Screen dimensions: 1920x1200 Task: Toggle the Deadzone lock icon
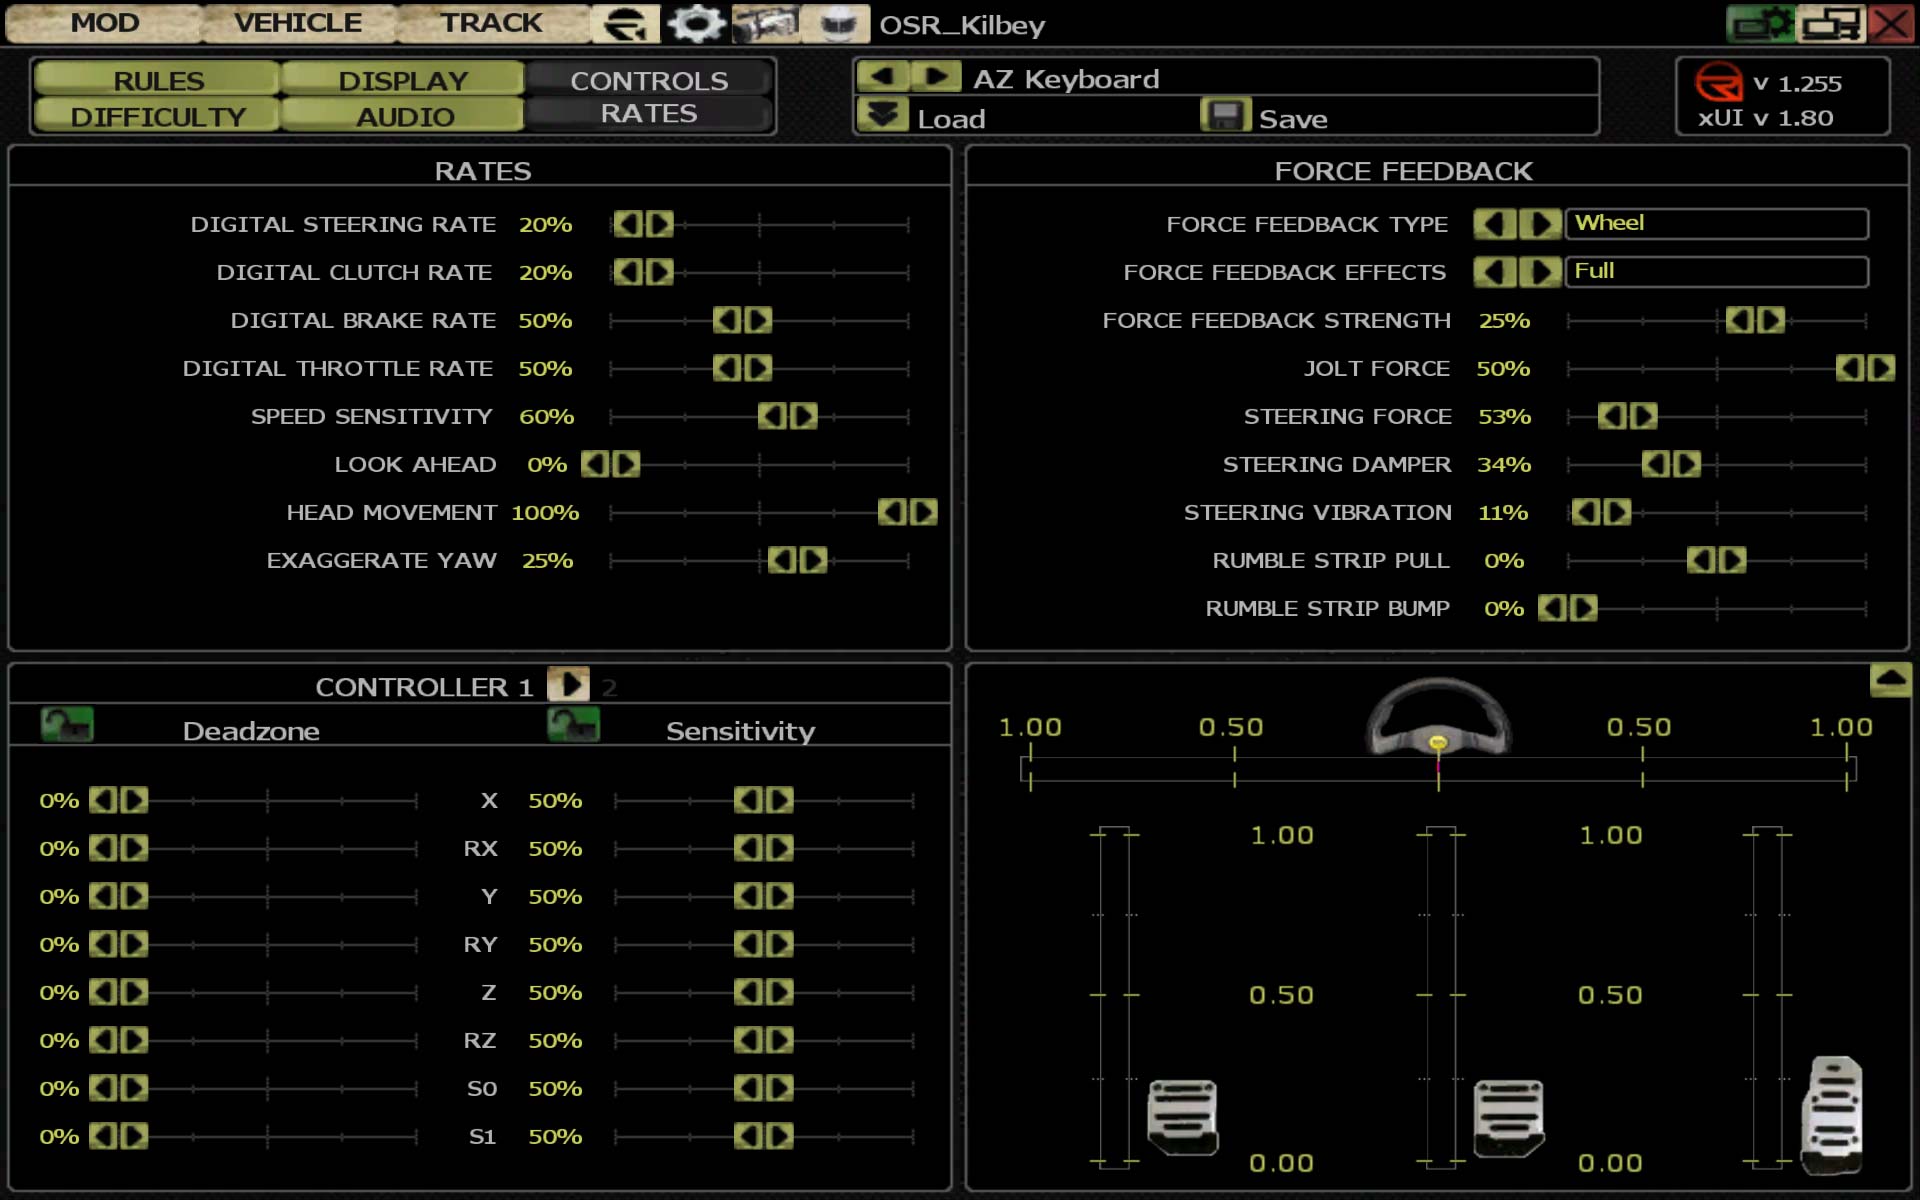click(x=67, y=725)
